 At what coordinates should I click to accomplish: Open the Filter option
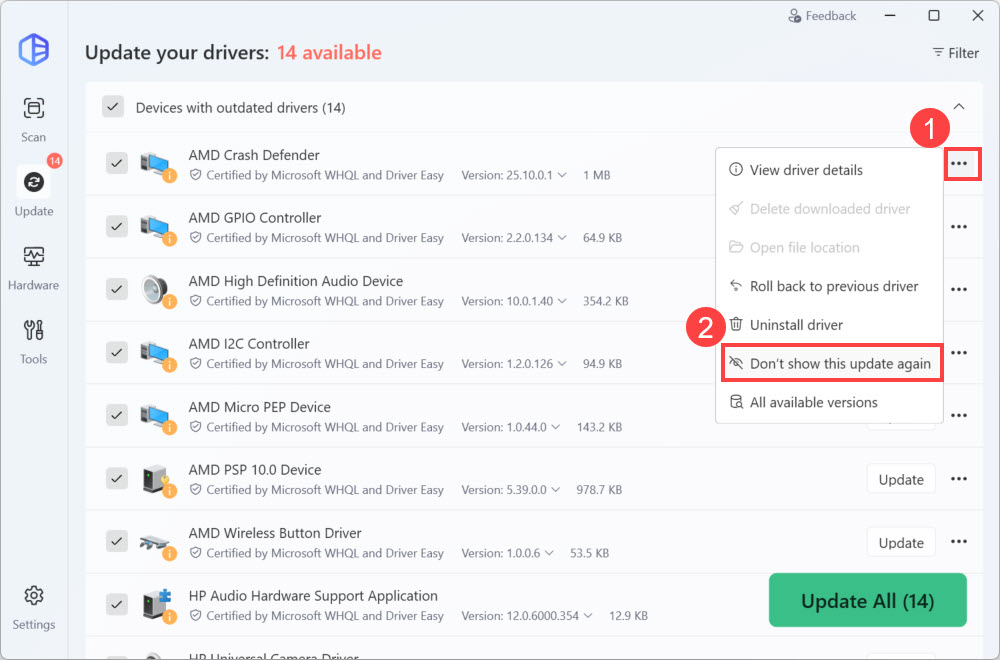955,52
